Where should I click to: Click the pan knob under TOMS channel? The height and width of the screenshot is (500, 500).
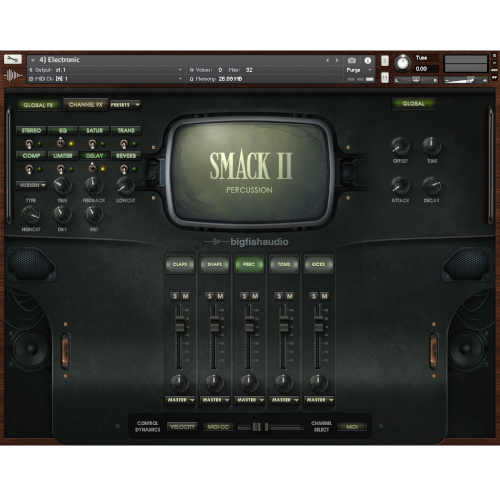pos(284,382)
